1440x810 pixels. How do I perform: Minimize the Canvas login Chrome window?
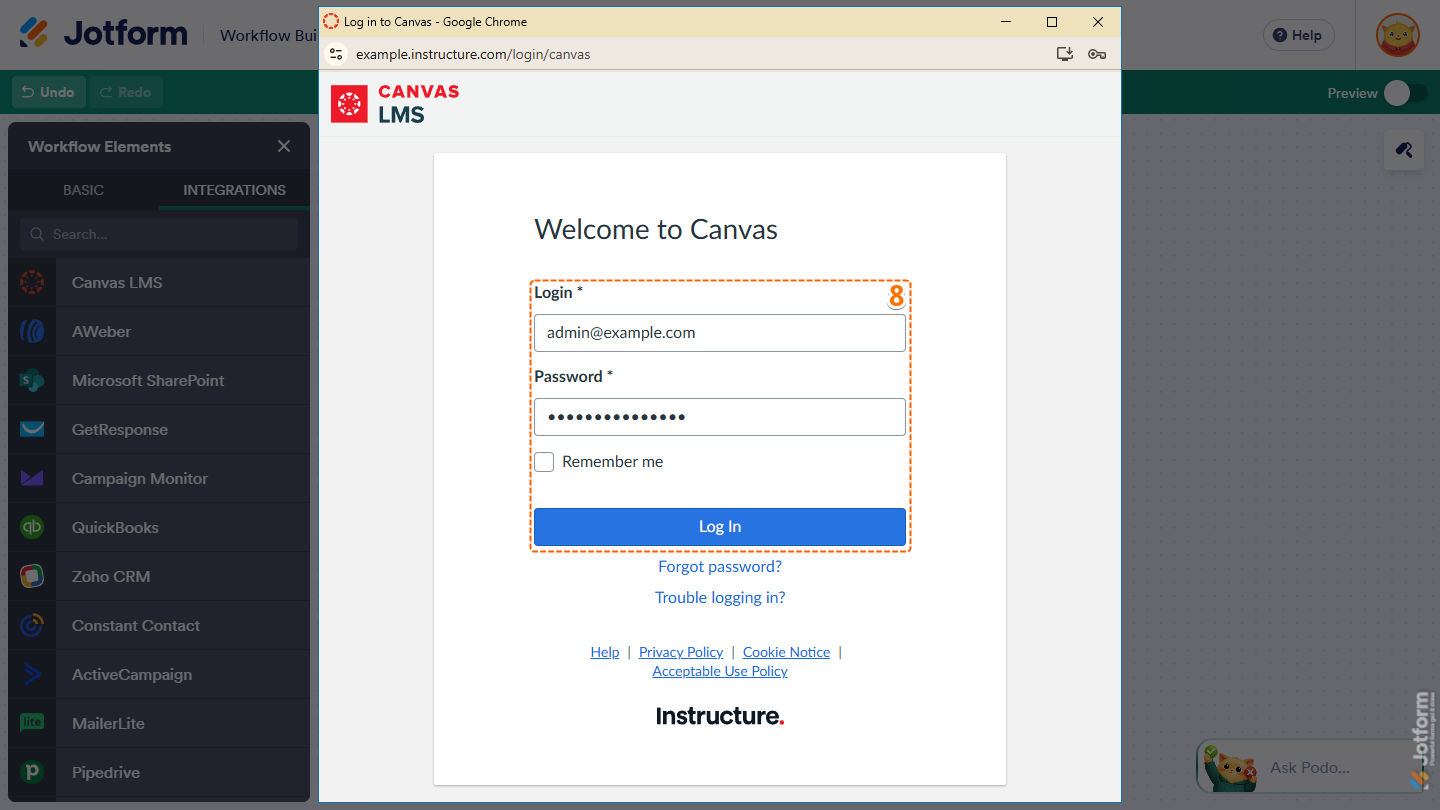[1006, 22]
